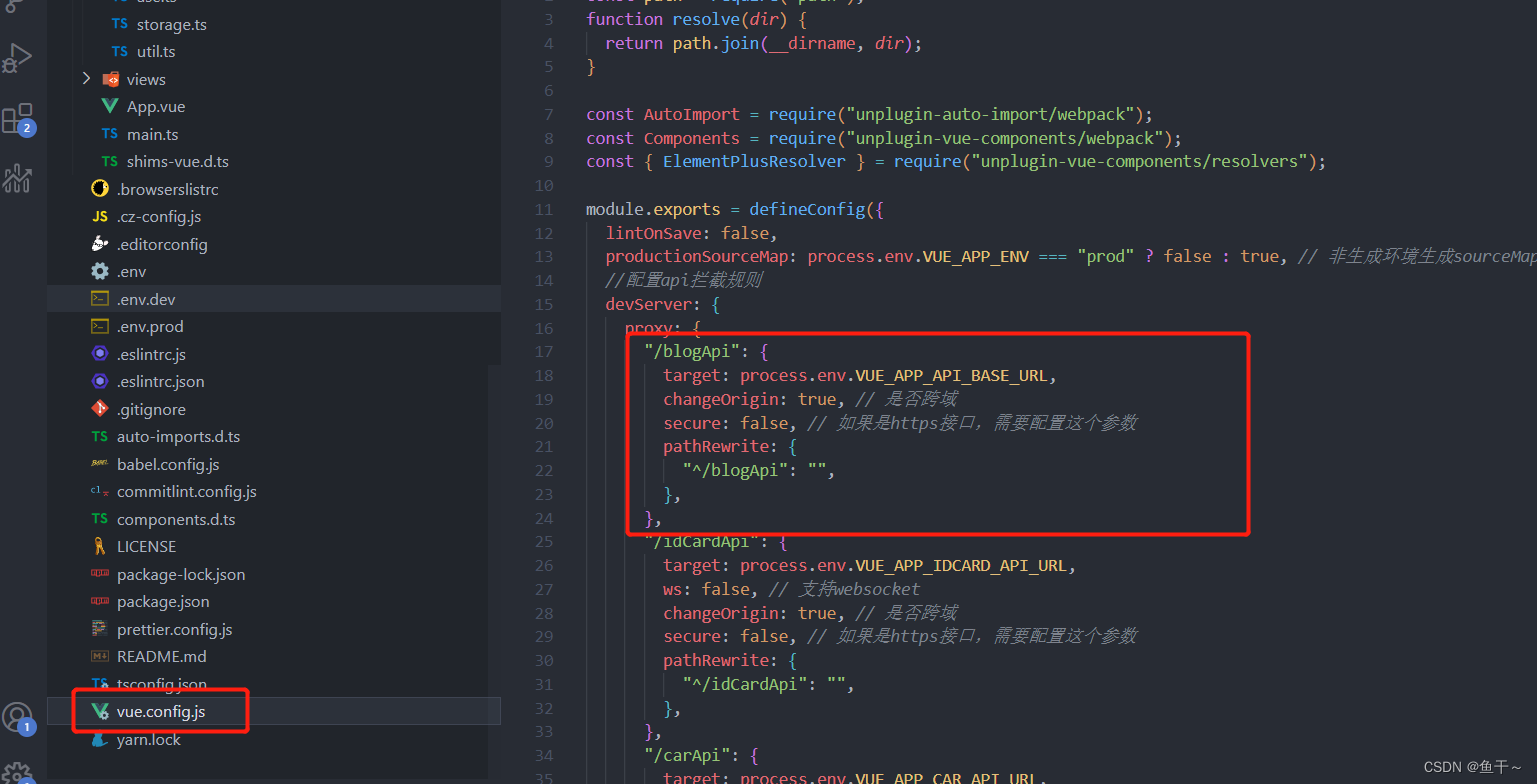Click the Babel icon beside babel.config.js
This screenshot has height=784, width=1537.
tap(100, 464)
